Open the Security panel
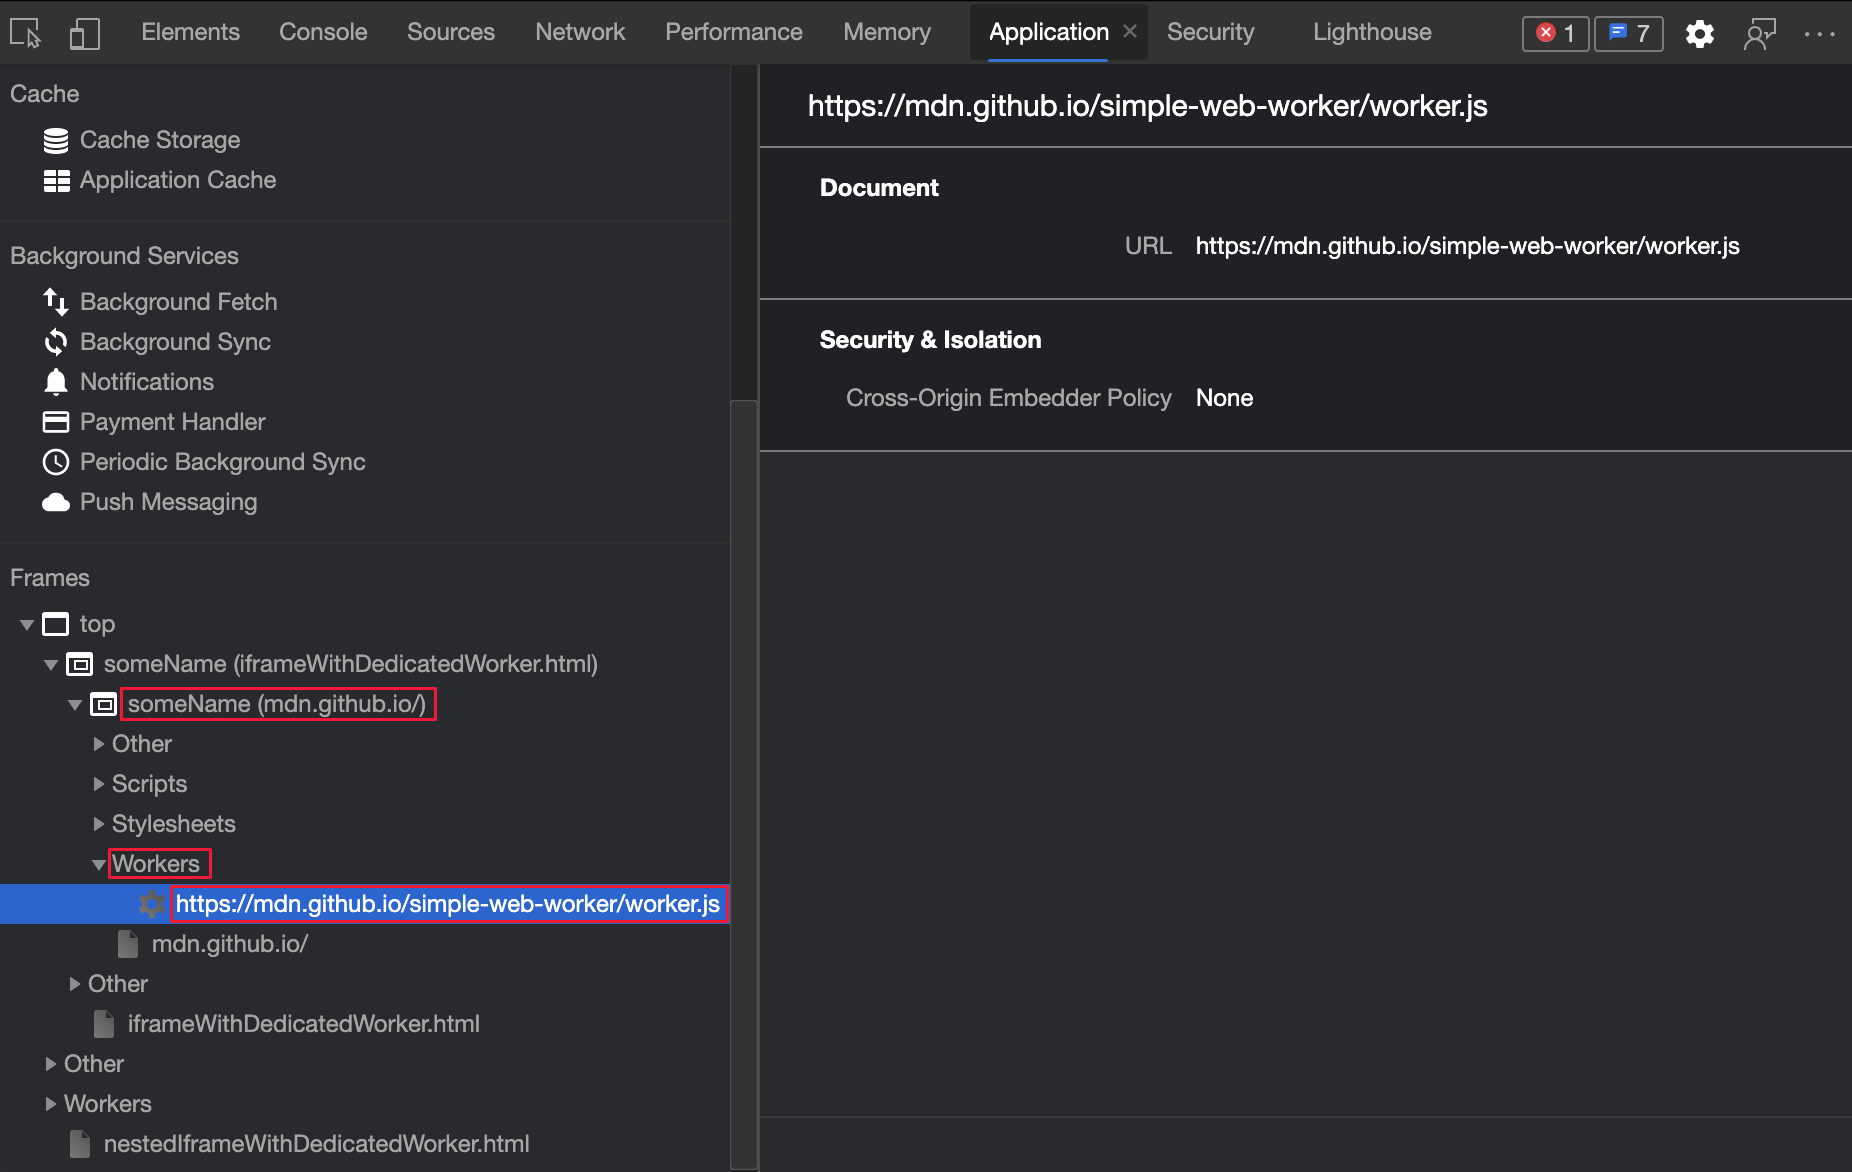 [x=1211, y=31]
